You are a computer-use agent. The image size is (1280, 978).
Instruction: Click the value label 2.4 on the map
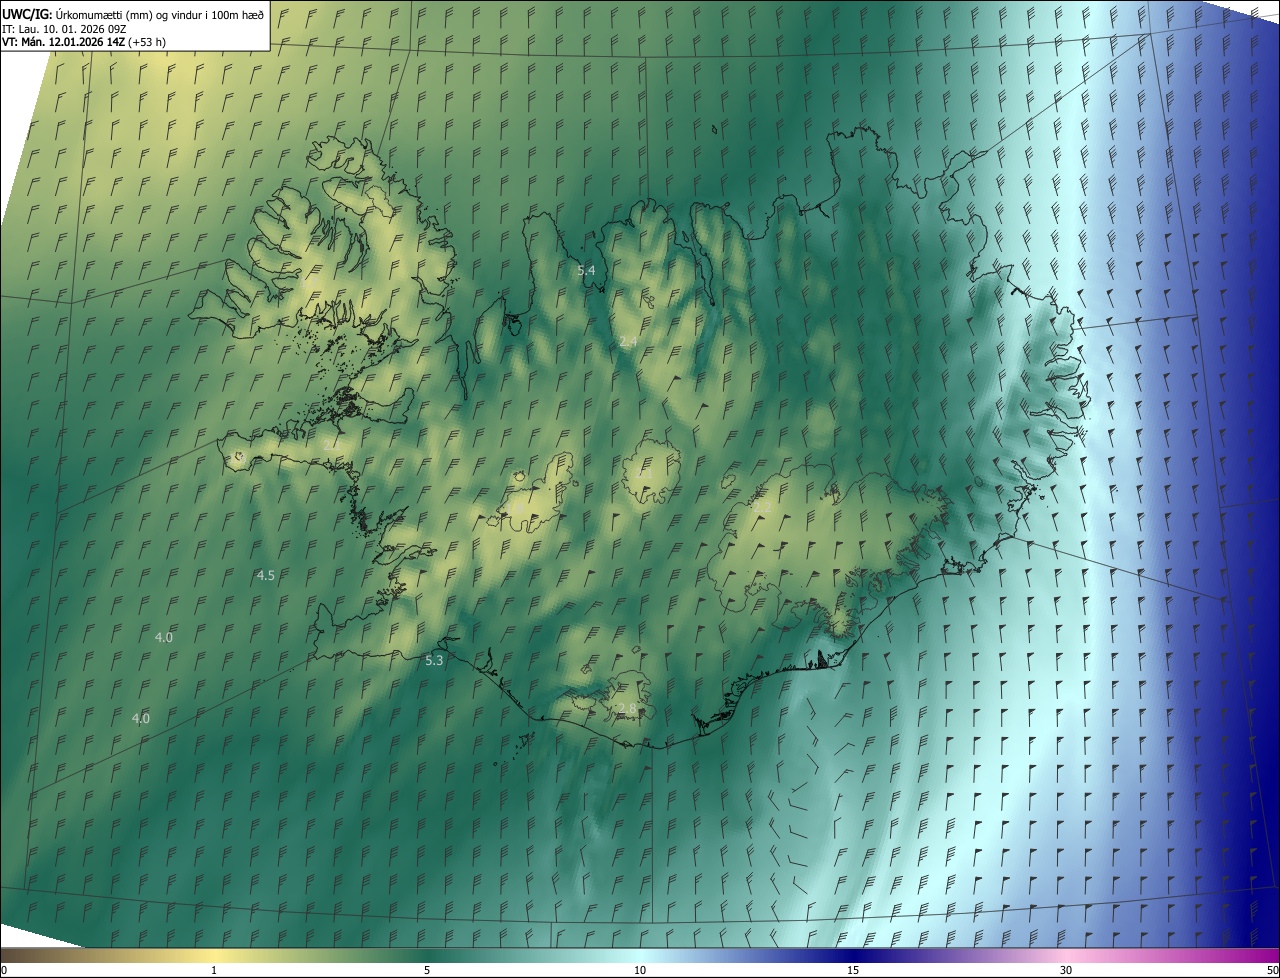point(628,342)
